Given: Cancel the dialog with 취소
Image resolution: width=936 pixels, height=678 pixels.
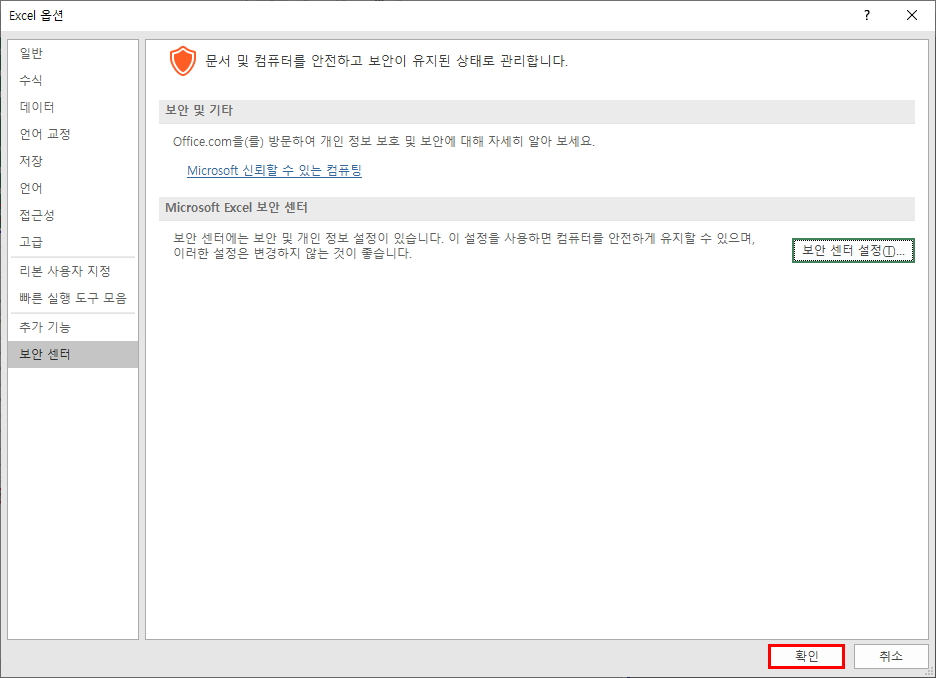Looking at the screenshot, I should (x=891, y=657).
